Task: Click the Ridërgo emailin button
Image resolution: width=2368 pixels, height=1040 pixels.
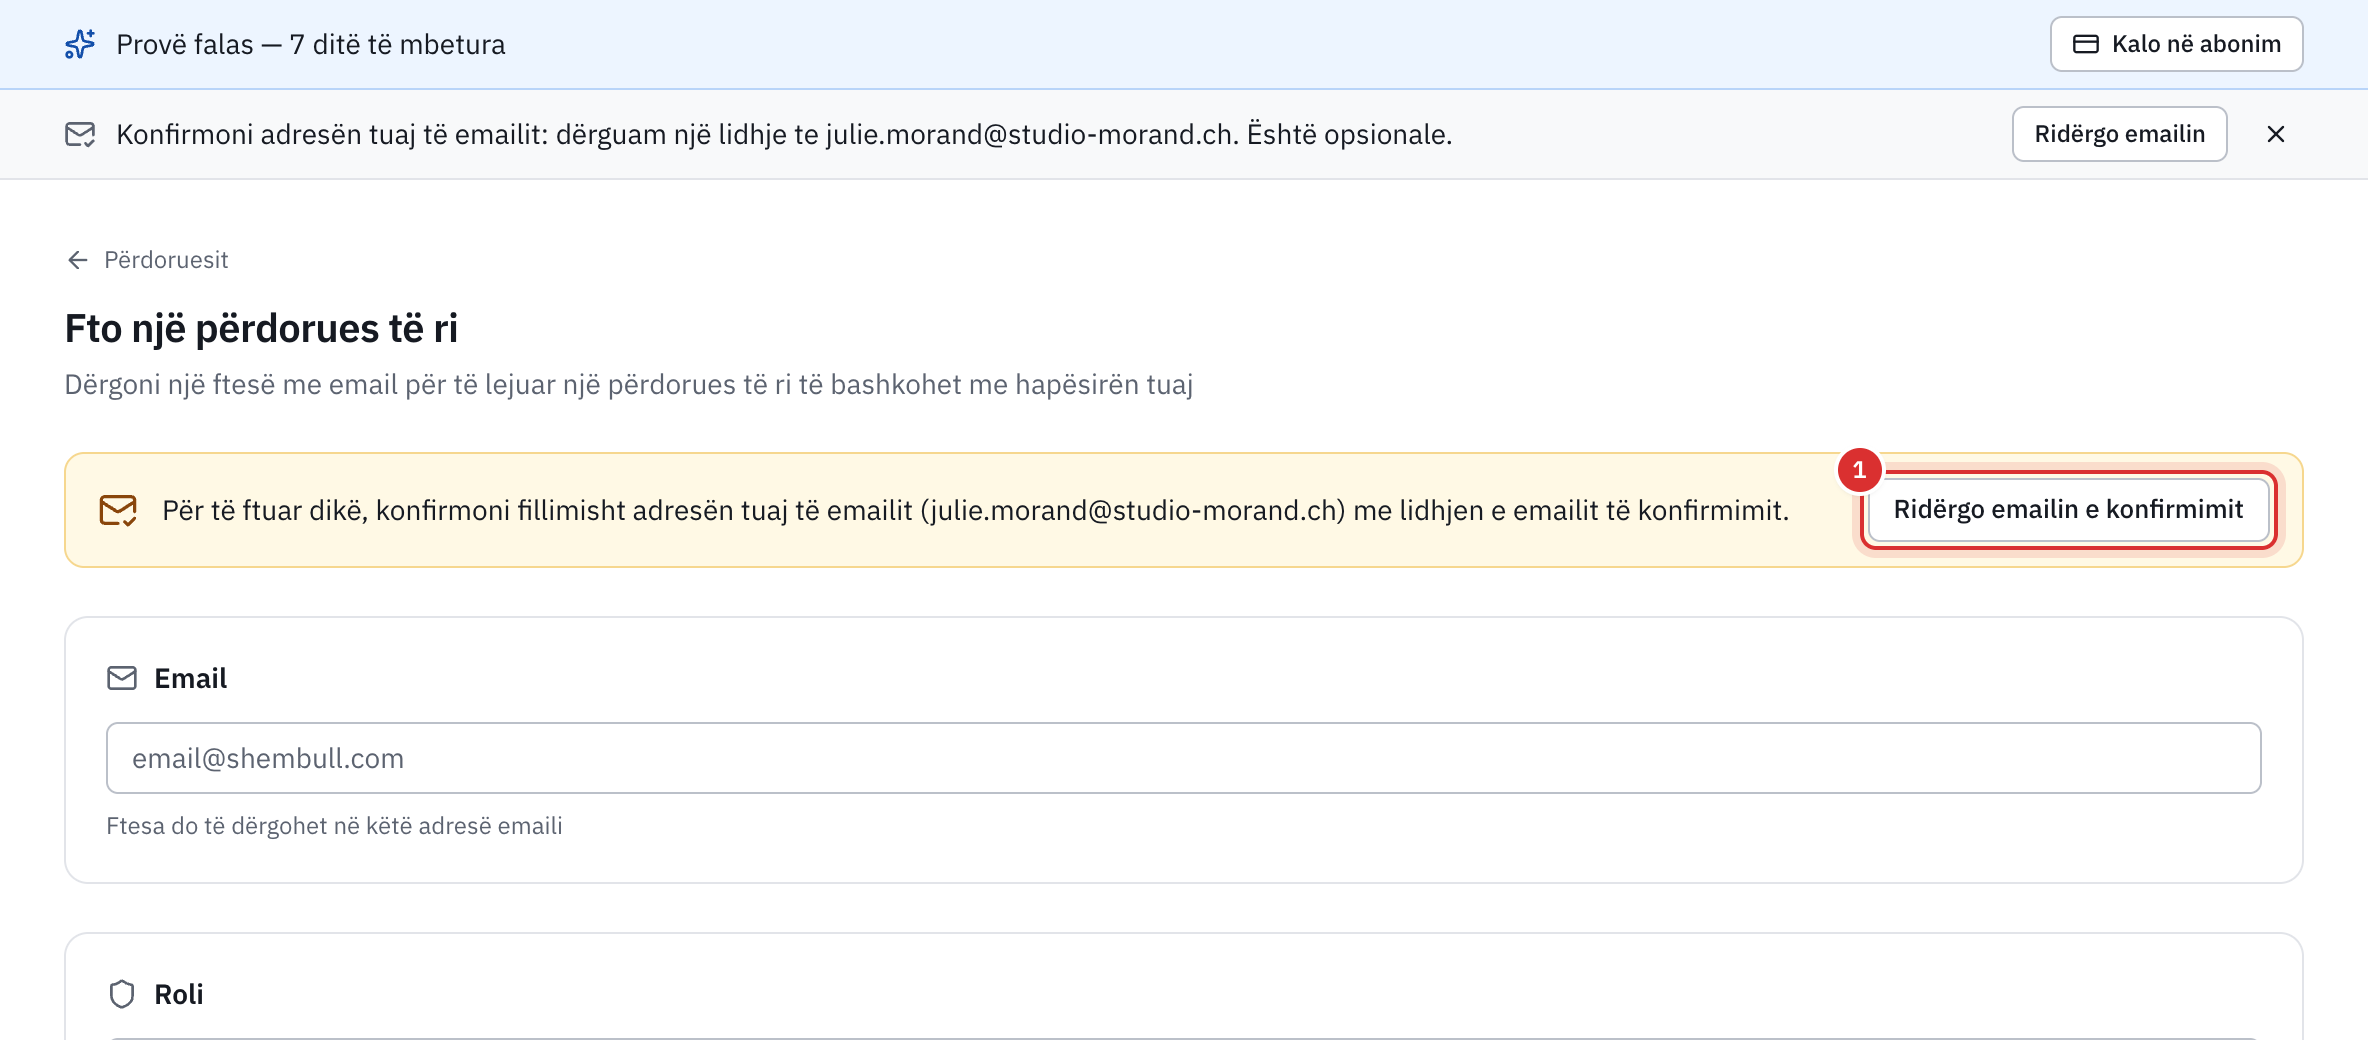Action: pyautogui.click(x=2119, y=134)
